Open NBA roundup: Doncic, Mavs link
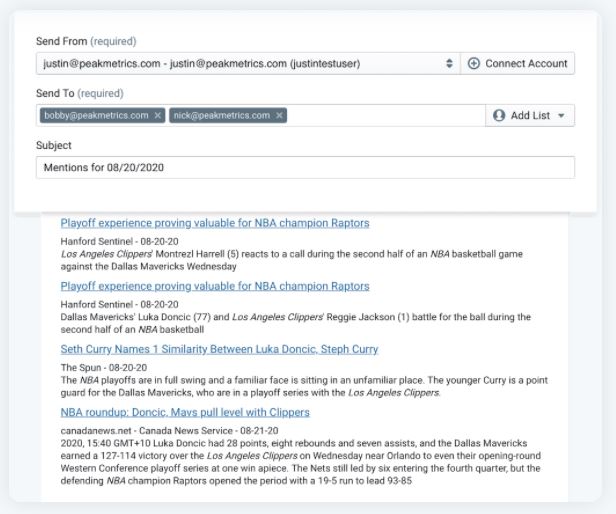Screen dimensions: 616x514 coord(185,412)
